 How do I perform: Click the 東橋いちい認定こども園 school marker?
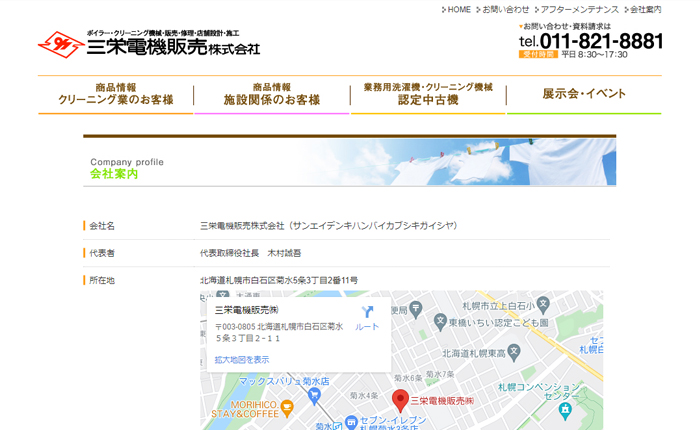[440, 322]
